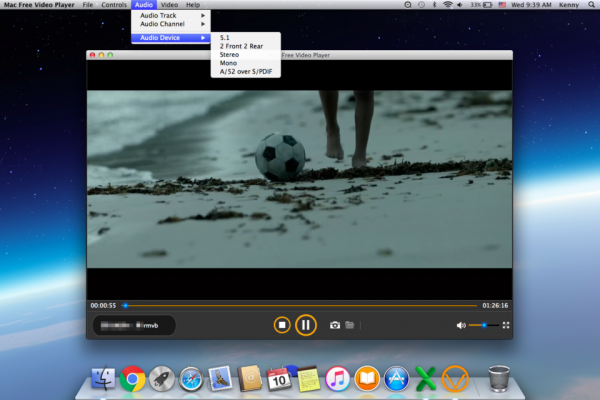Enter fullscreen with the expand icon
600x400 pixels.
point(506,325)
